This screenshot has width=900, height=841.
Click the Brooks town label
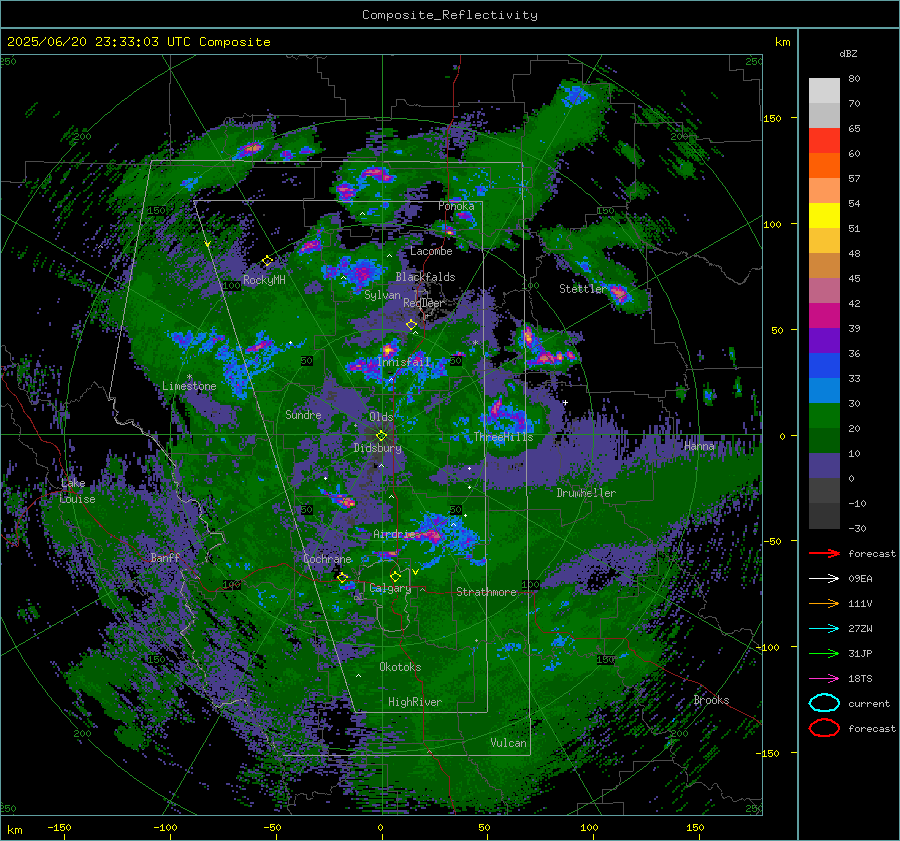pos(711,700)
